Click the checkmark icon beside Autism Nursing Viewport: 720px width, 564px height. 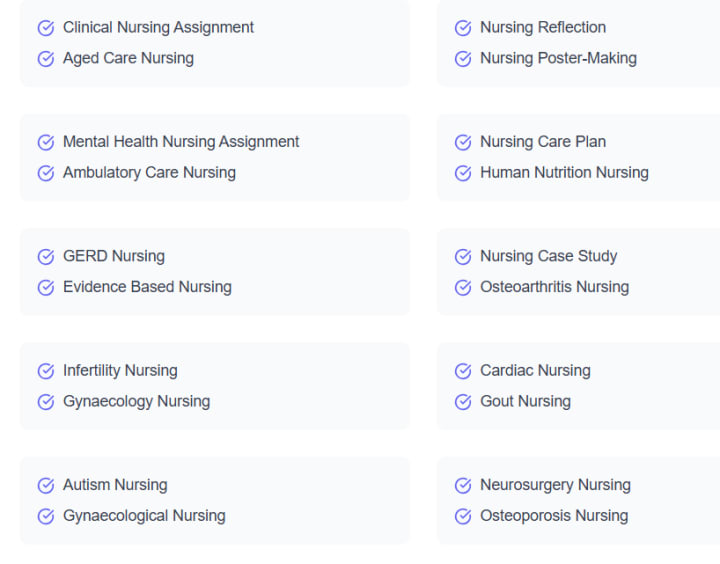tap(46, 486)
